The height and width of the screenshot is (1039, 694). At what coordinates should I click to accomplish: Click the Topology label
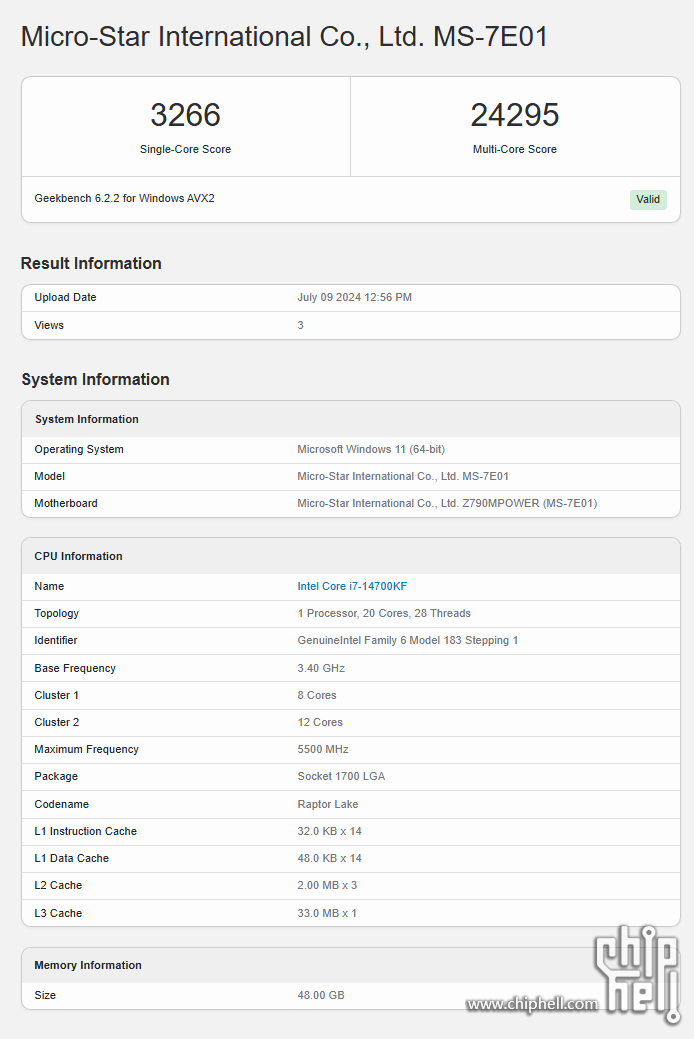coord(56,614)
